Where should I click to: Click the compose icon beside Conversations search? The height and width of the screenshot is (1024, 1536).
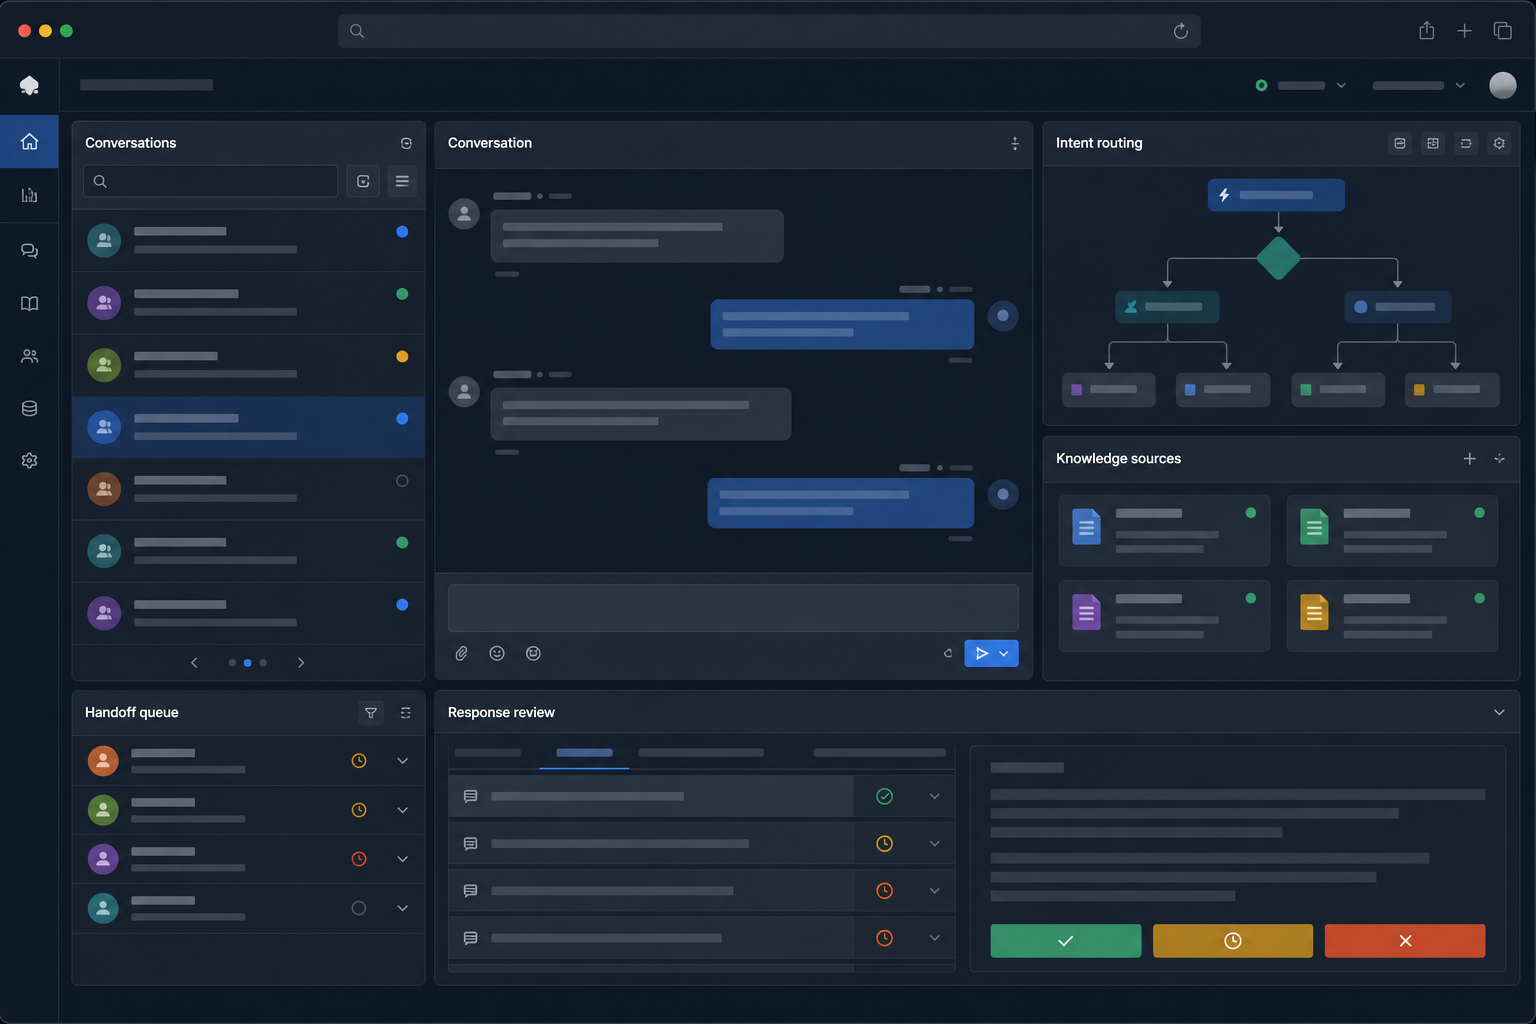(363, 181)
